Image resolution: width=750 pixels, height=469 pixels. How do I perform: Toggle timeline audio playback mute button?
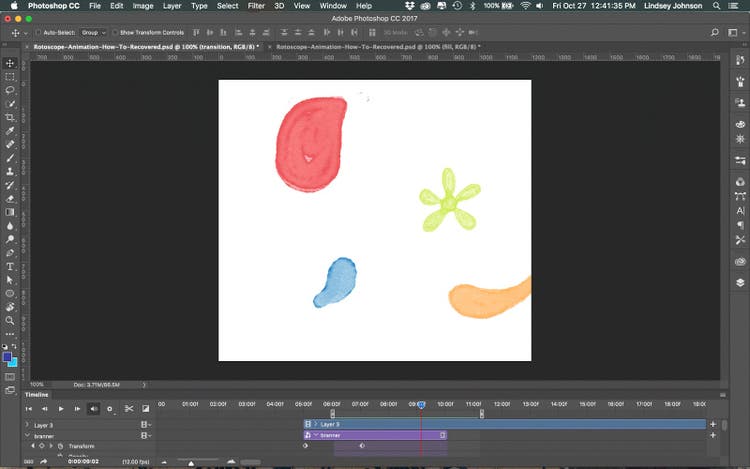[94, 409]
